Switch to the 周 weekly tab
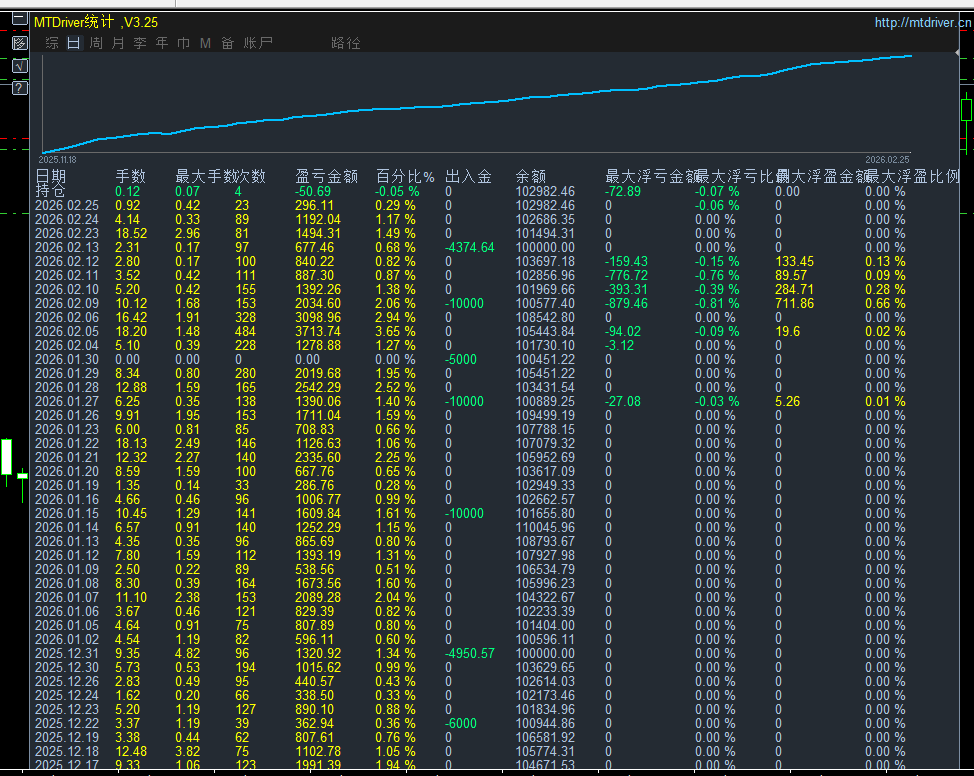 click(96, 43)
